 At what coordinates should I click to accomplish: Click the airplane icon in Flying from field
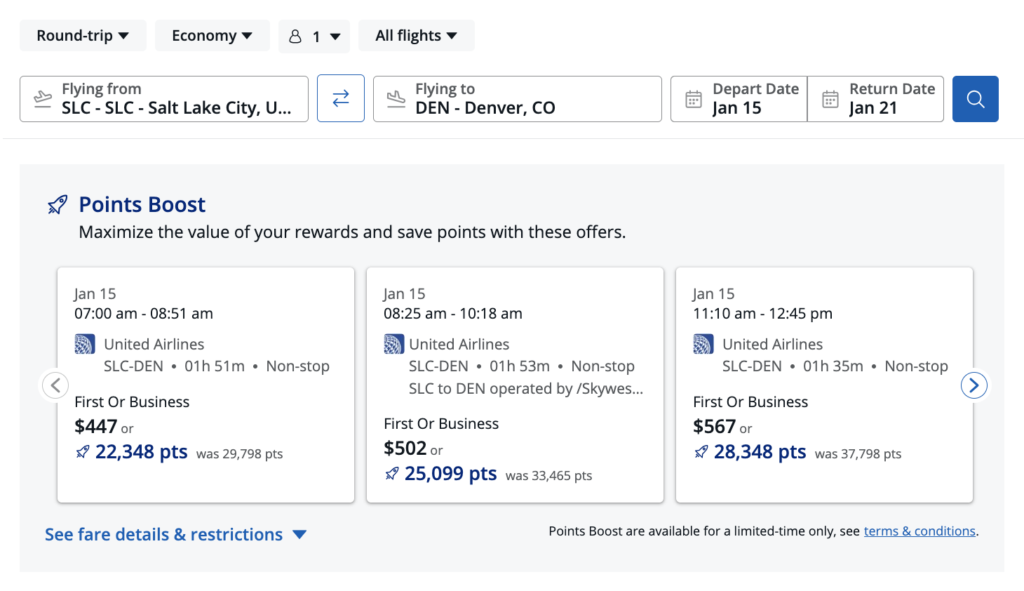point(42,98)
